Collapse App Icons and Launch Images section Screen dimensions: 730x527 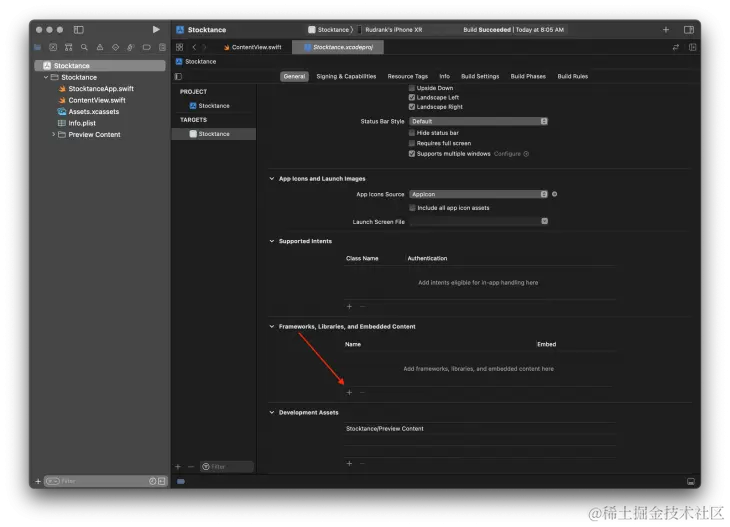[272, 178]
